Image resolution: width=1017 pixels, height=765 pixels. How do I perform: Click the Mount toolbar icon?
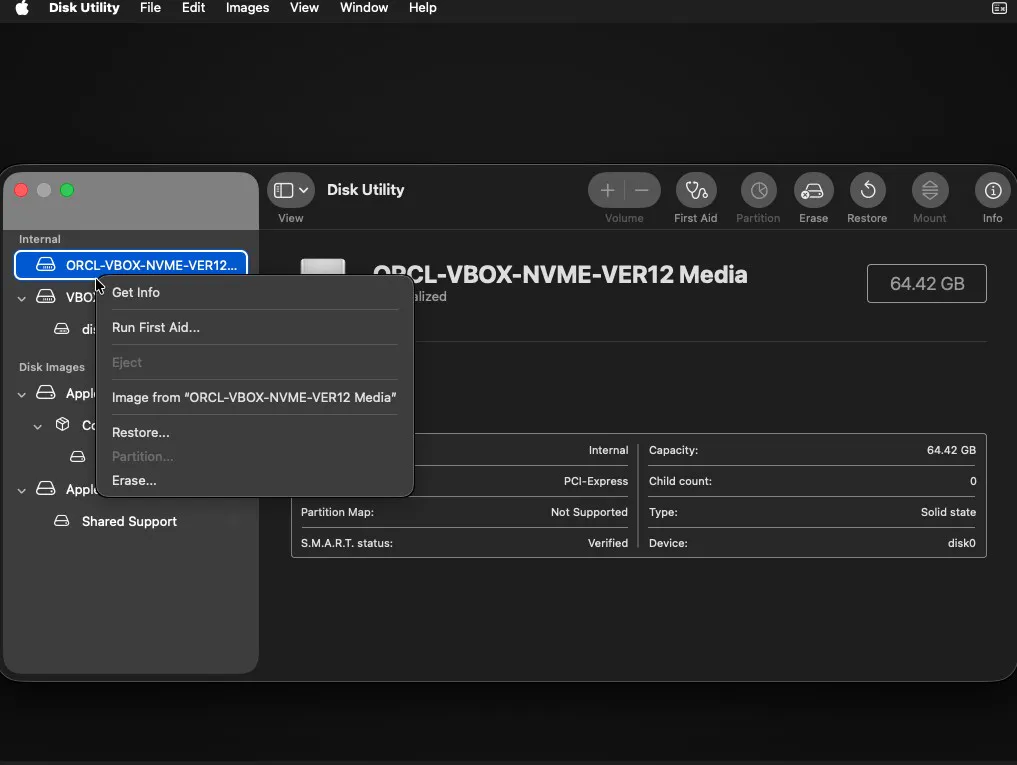[929, 190]
